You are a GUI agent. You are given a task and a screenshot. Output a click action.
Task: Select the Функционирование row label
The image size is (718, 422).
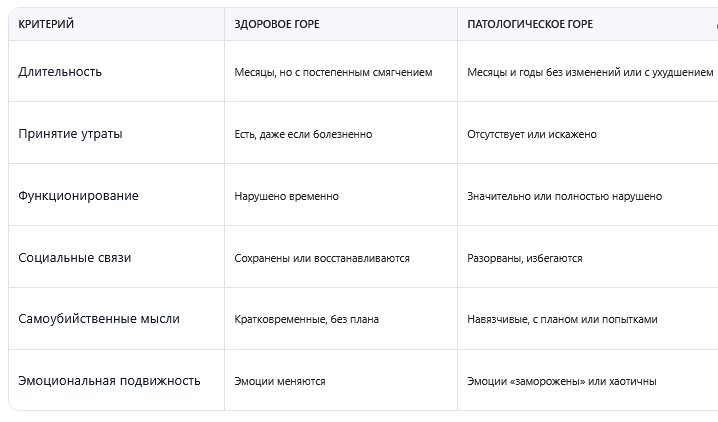click(x=78, y=196)
